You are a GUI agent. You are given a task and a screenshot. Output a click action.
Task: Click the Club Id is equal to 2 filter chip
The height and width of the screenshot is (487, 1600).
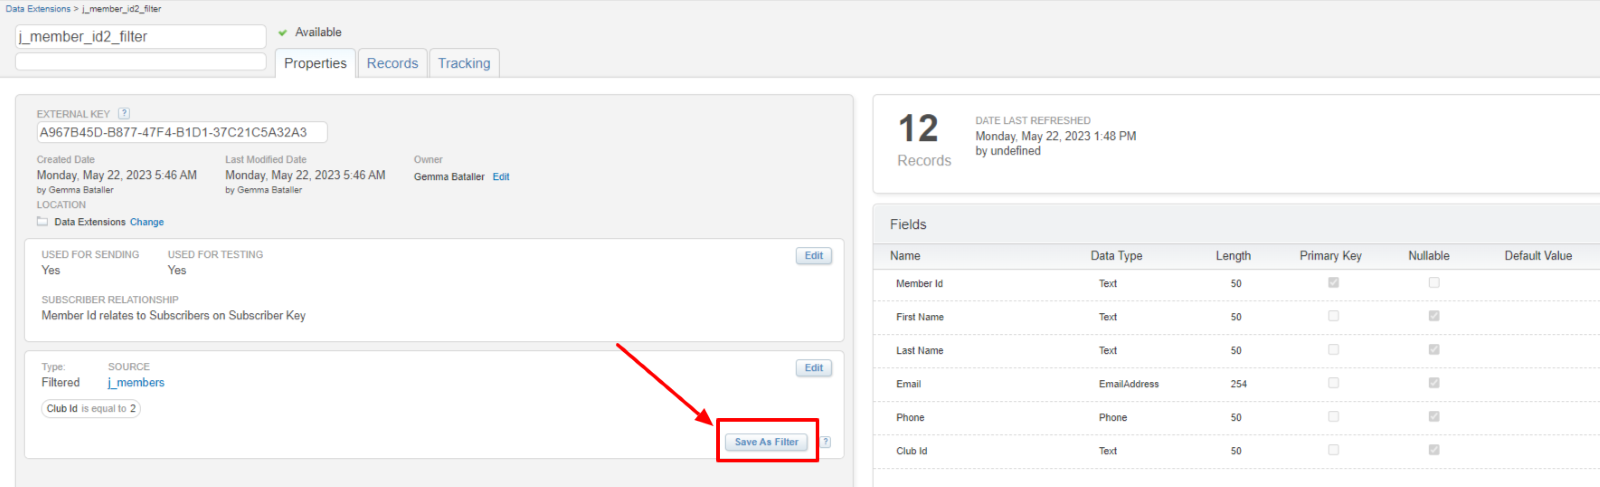pos(91,409)
